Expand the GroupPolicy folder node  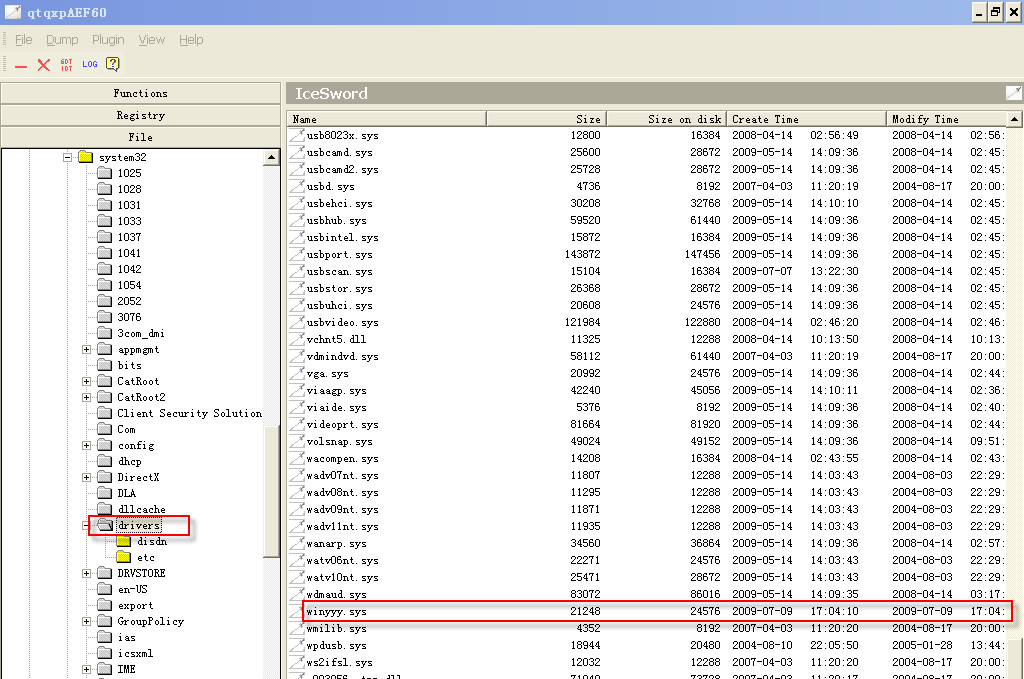pyautogui.click(x=87, y=621)
